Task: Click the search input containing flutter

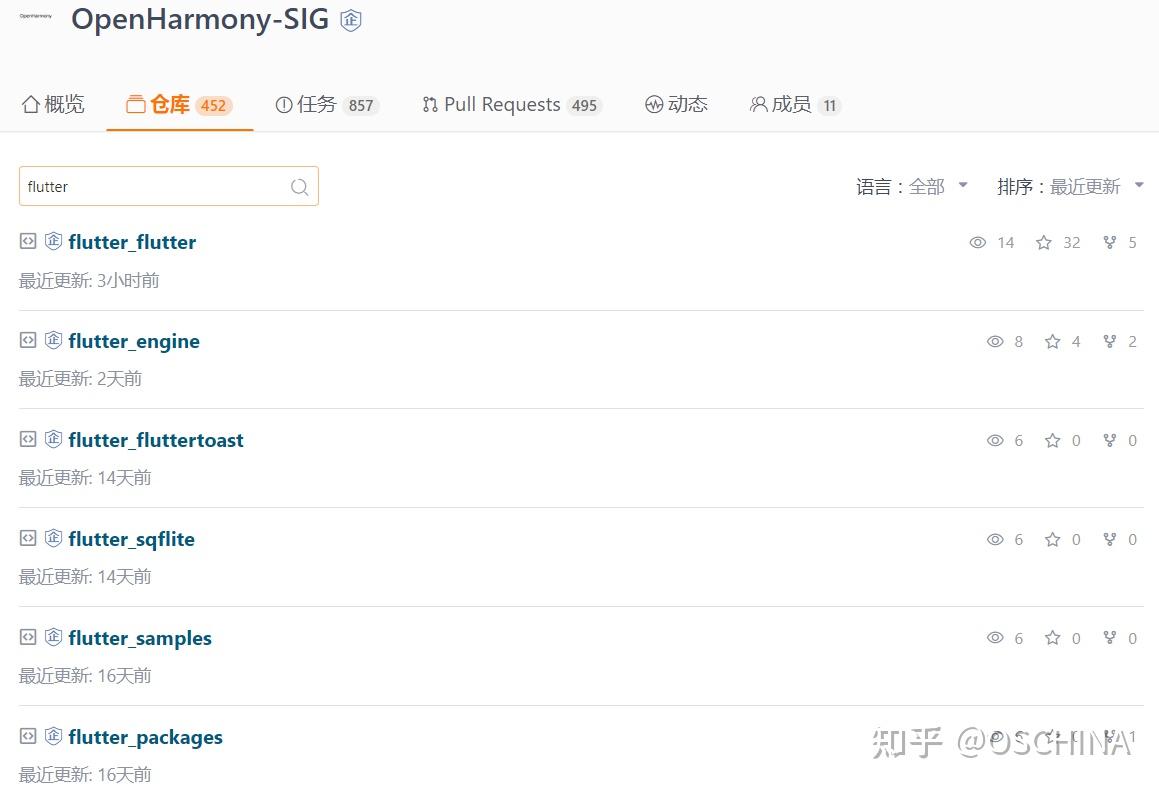Action: 150,186
